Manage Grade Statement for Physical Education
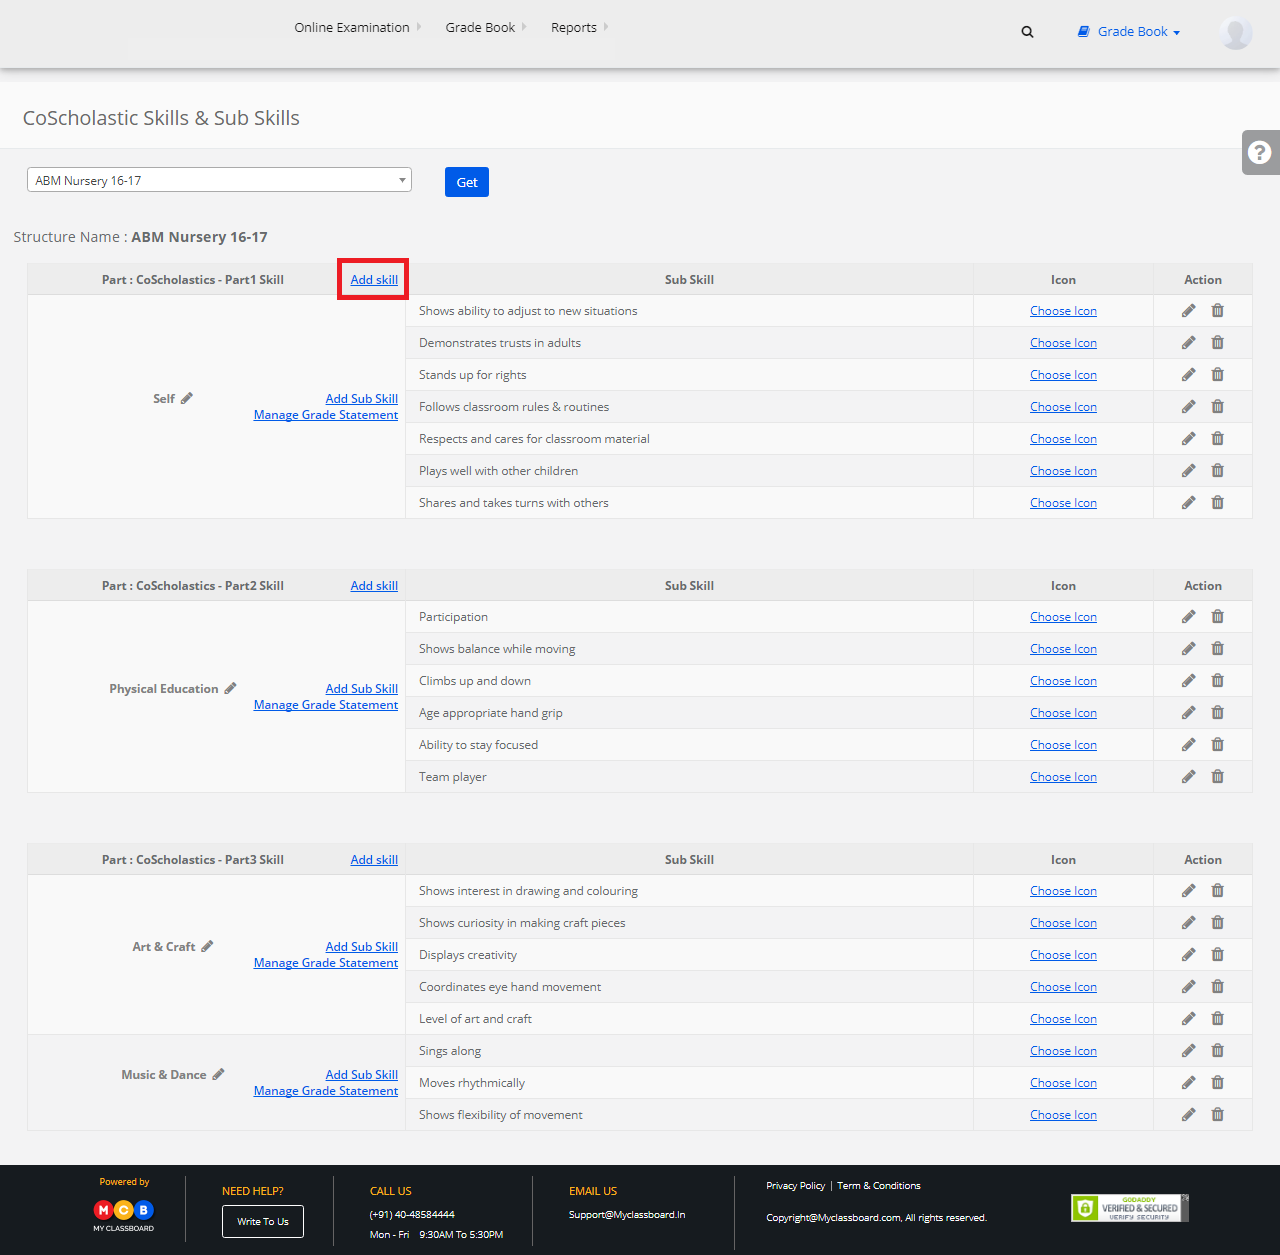Screen dimensions: 1280x1255 326,705
